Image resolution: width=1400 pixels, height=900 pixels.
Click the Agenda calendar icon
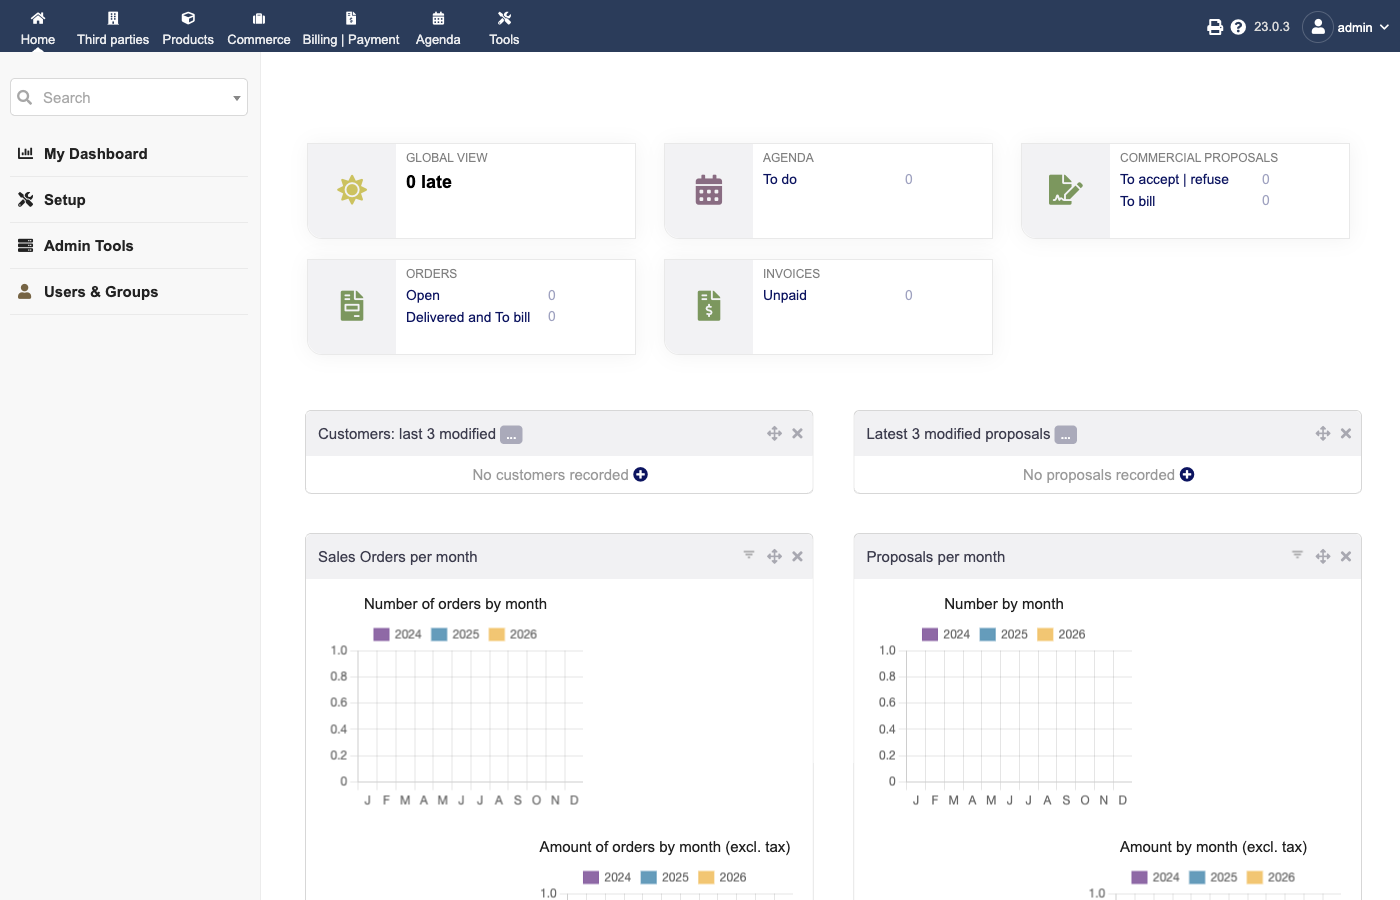(x=709, y=190)
